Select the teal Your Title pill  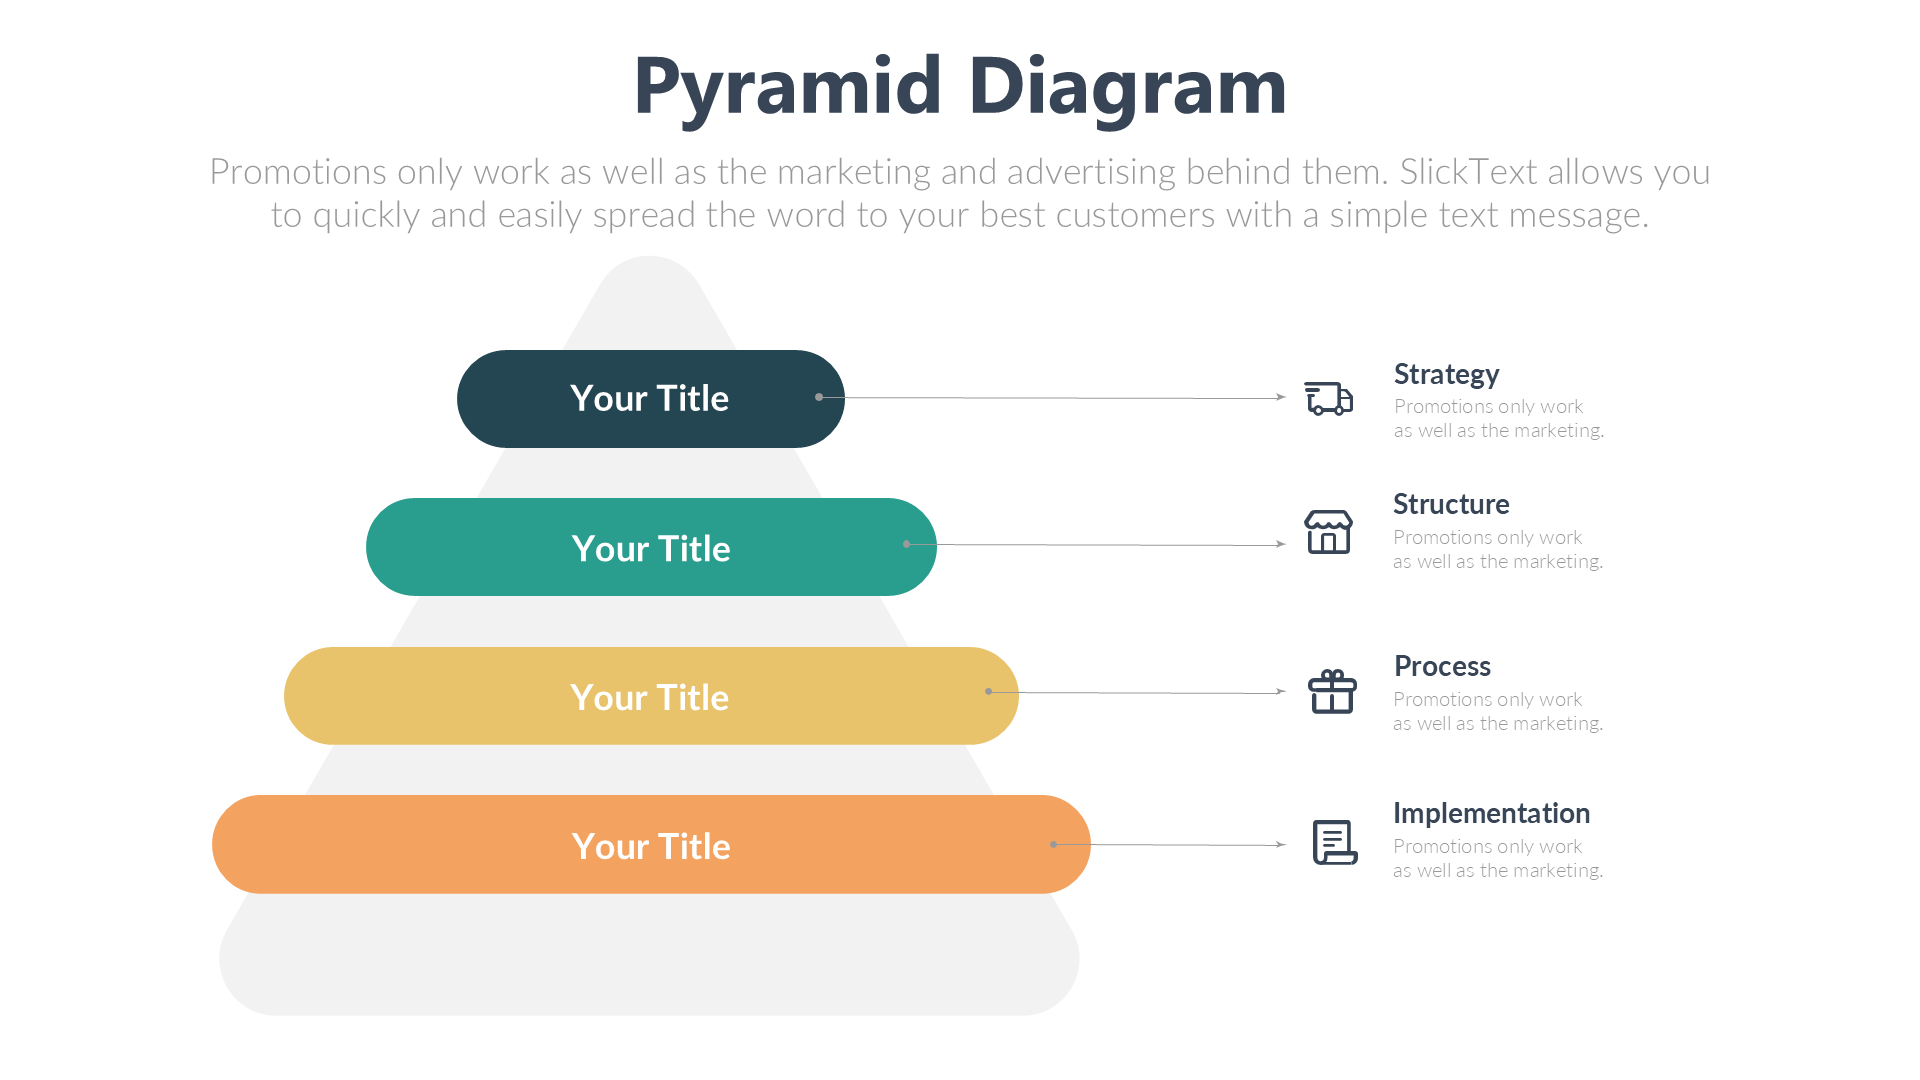[x=651, y=548]
